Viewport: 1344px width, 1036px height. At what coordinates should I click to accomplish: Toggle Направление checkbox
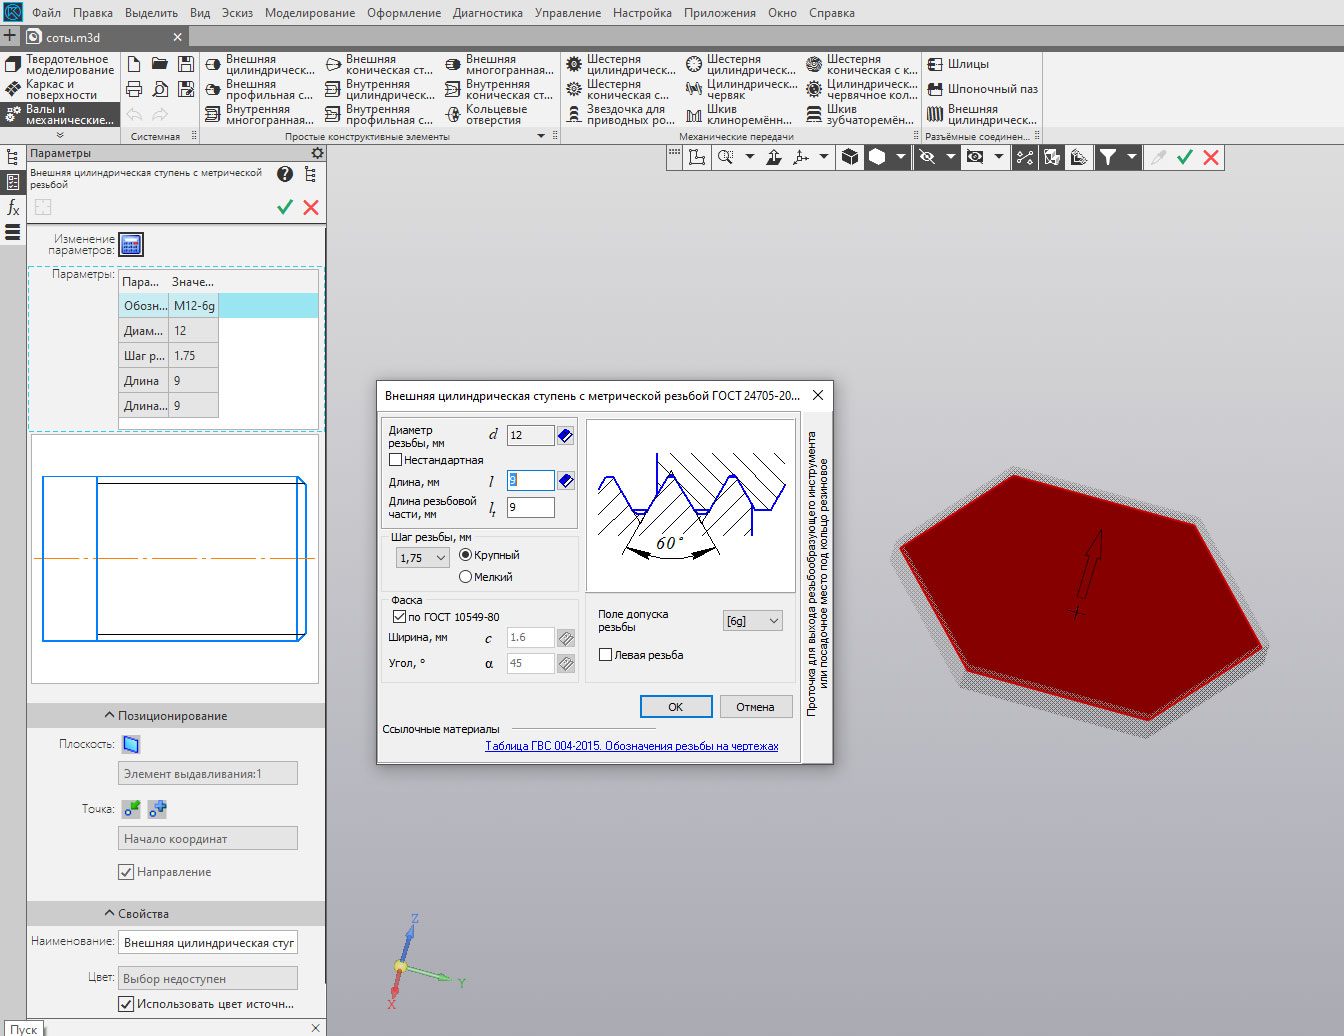(x=126, y=872)
